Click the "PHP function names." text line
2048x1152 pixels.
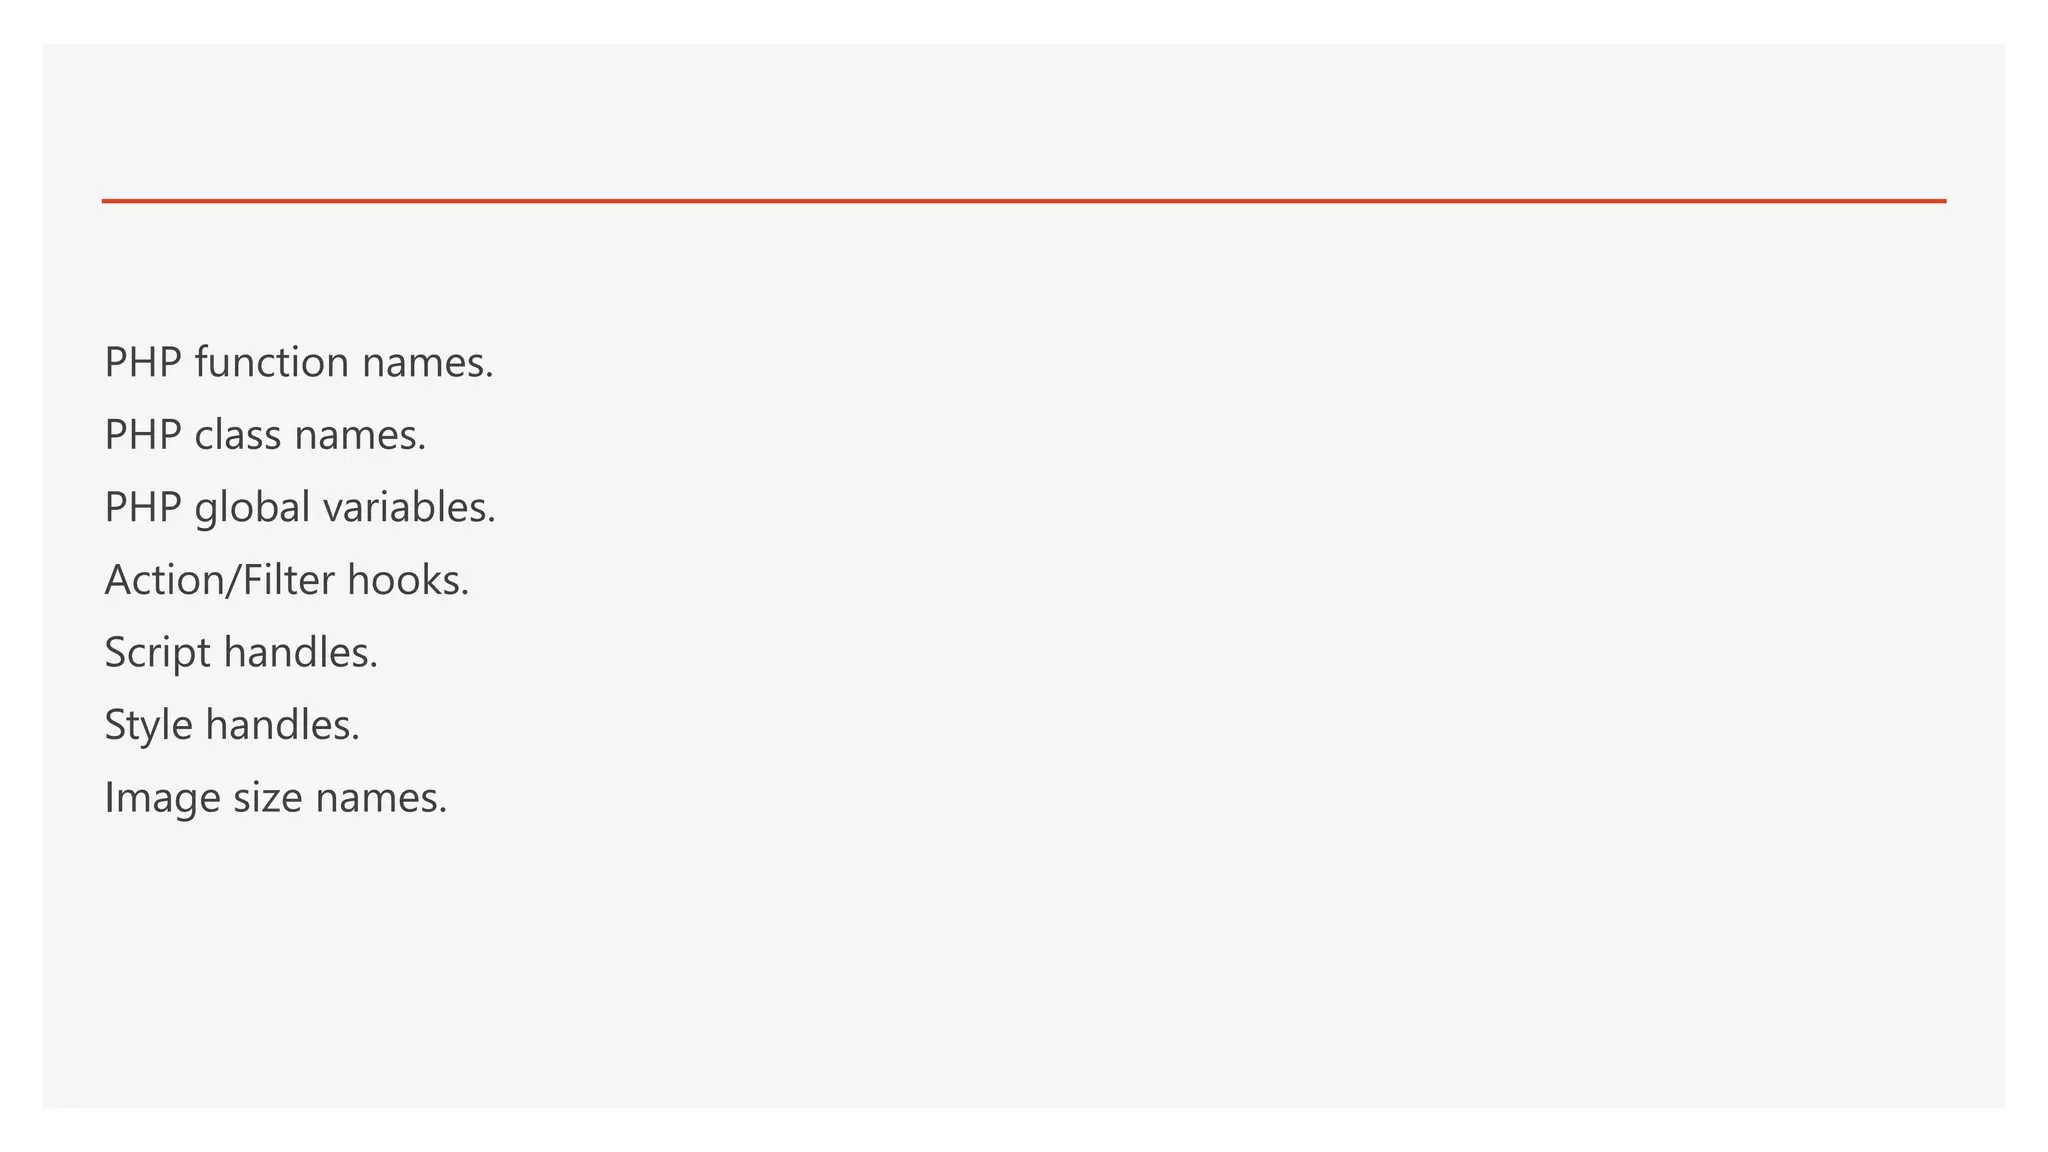[299, 362]
